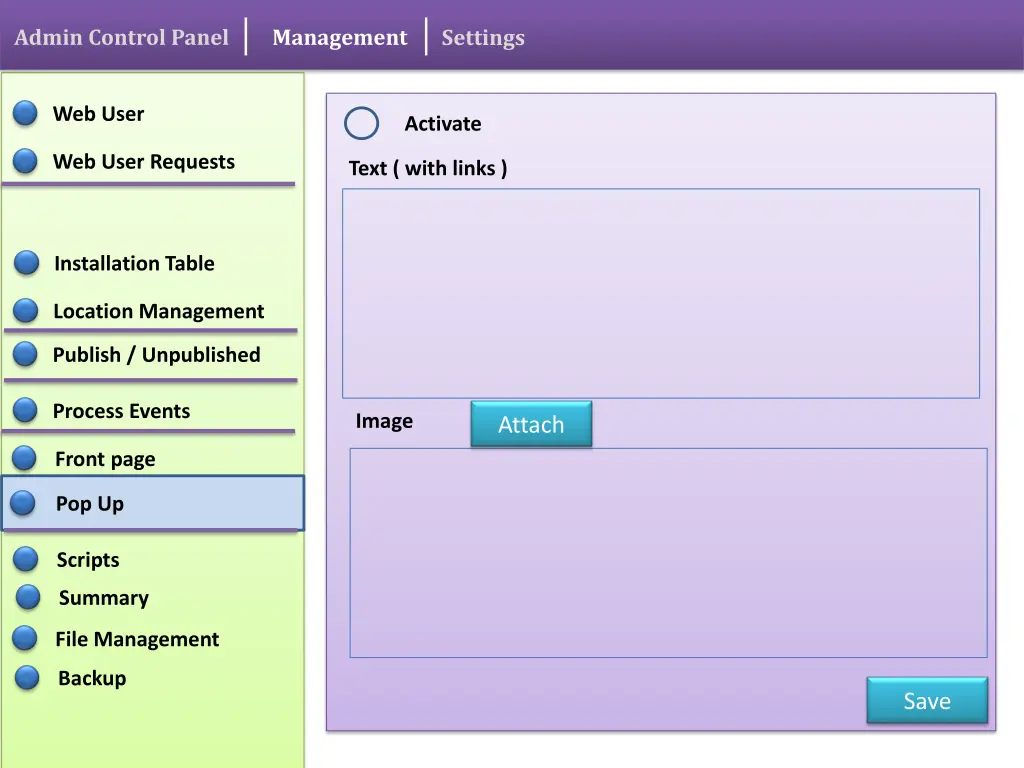Go to Admin Control Panel tab
The height and width of the screenshot is (768, 1024).
tap(121, 38)
